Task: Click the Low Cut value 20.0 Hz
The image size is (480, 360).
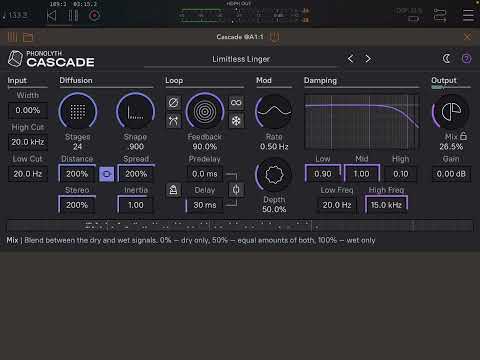Action: 28,174
